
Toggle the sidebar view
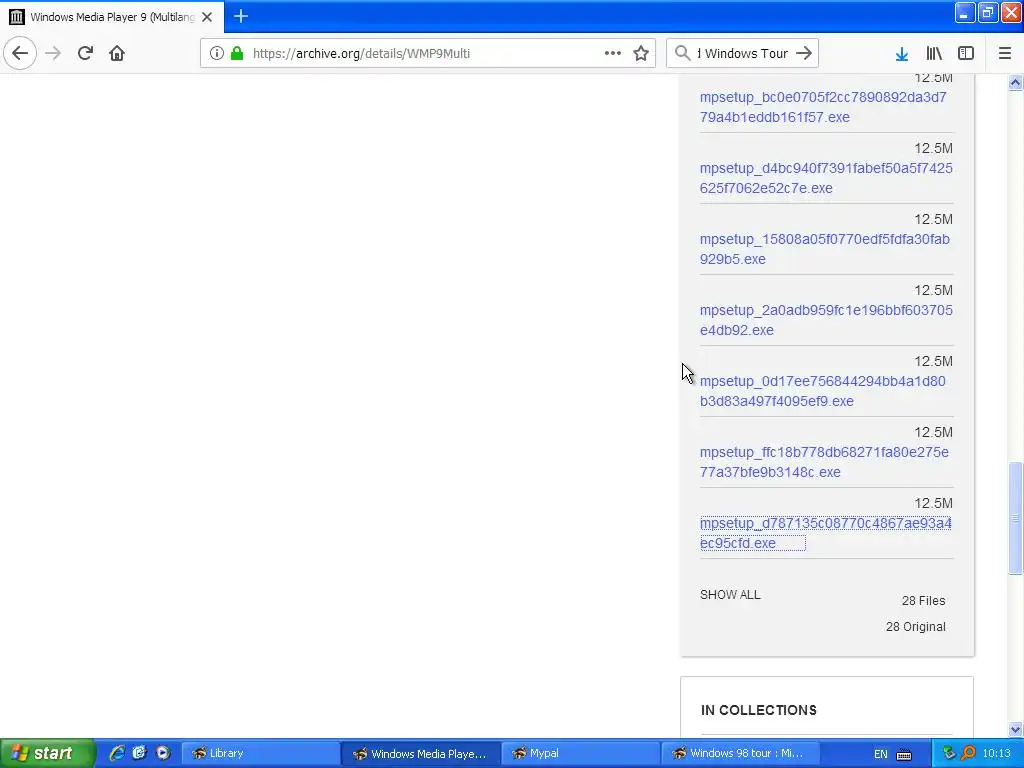pyautogui.click(x=966, y=53)
